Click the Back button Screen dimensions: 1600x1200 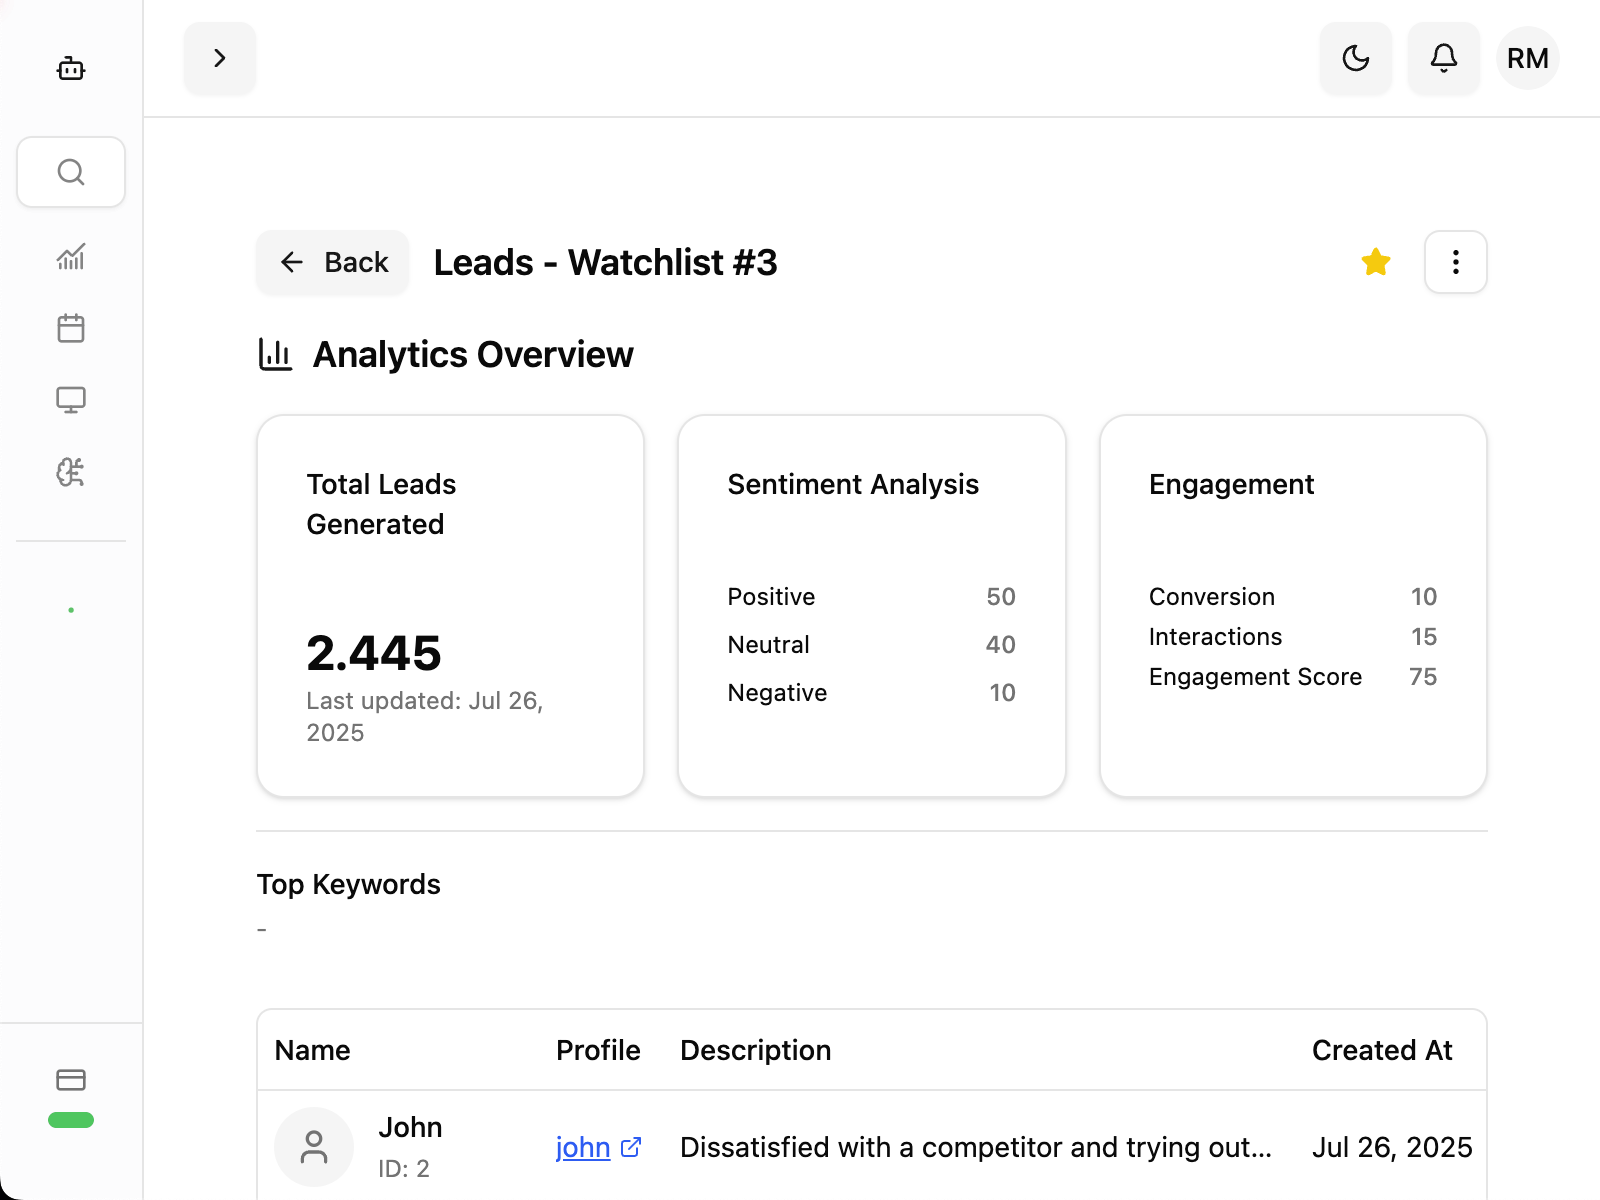332,262
